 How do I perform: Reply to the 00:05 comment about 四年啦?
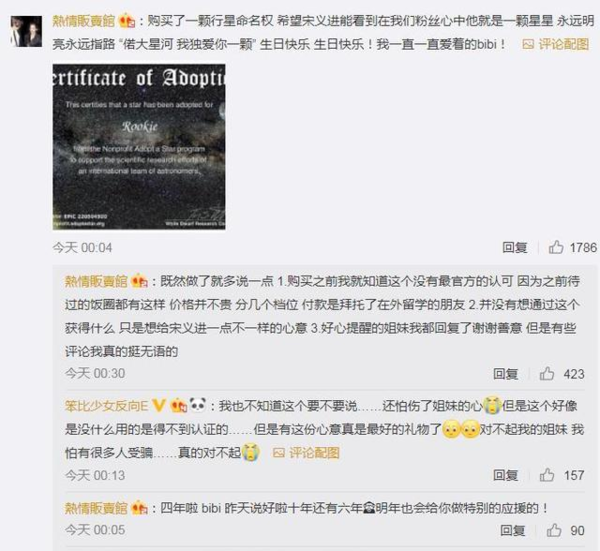(512, 530)
